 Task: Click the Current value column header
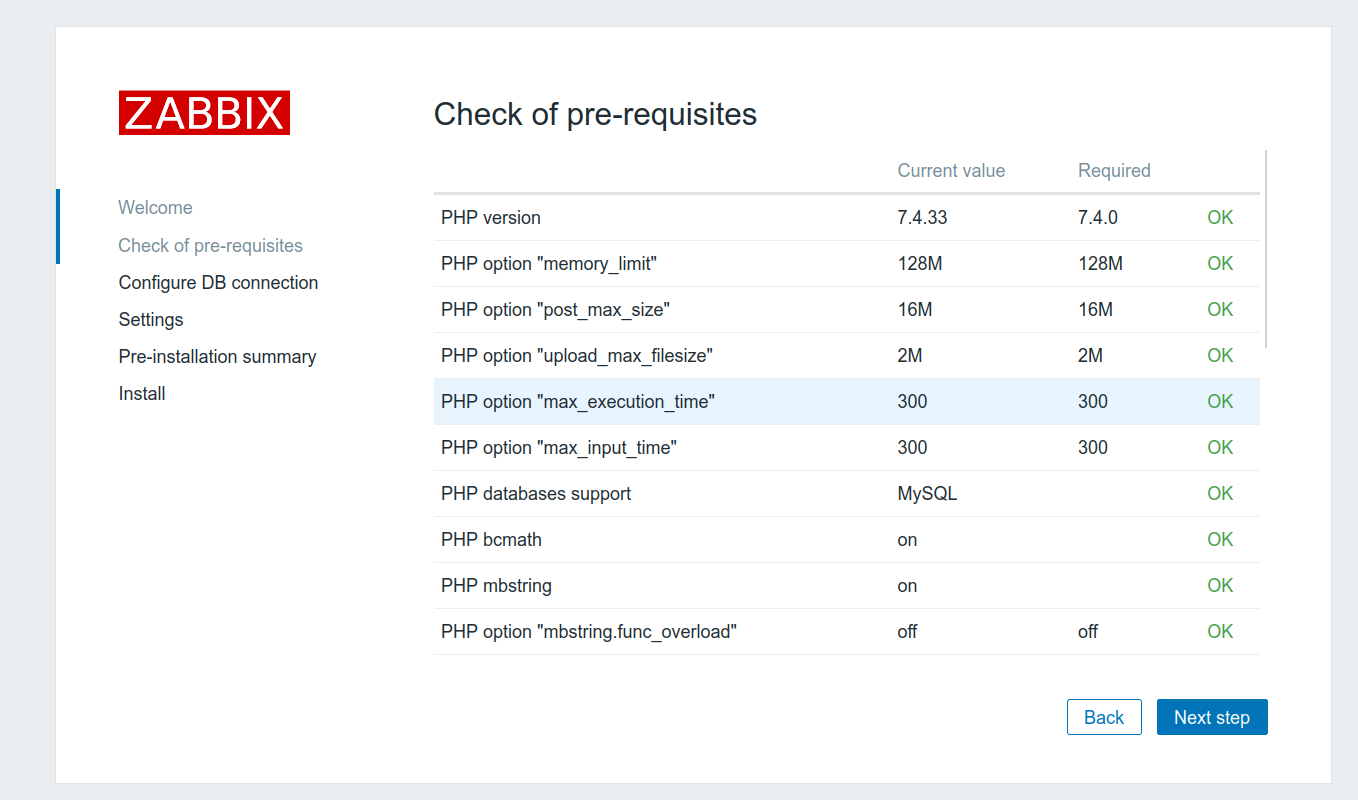pos(951,170)
